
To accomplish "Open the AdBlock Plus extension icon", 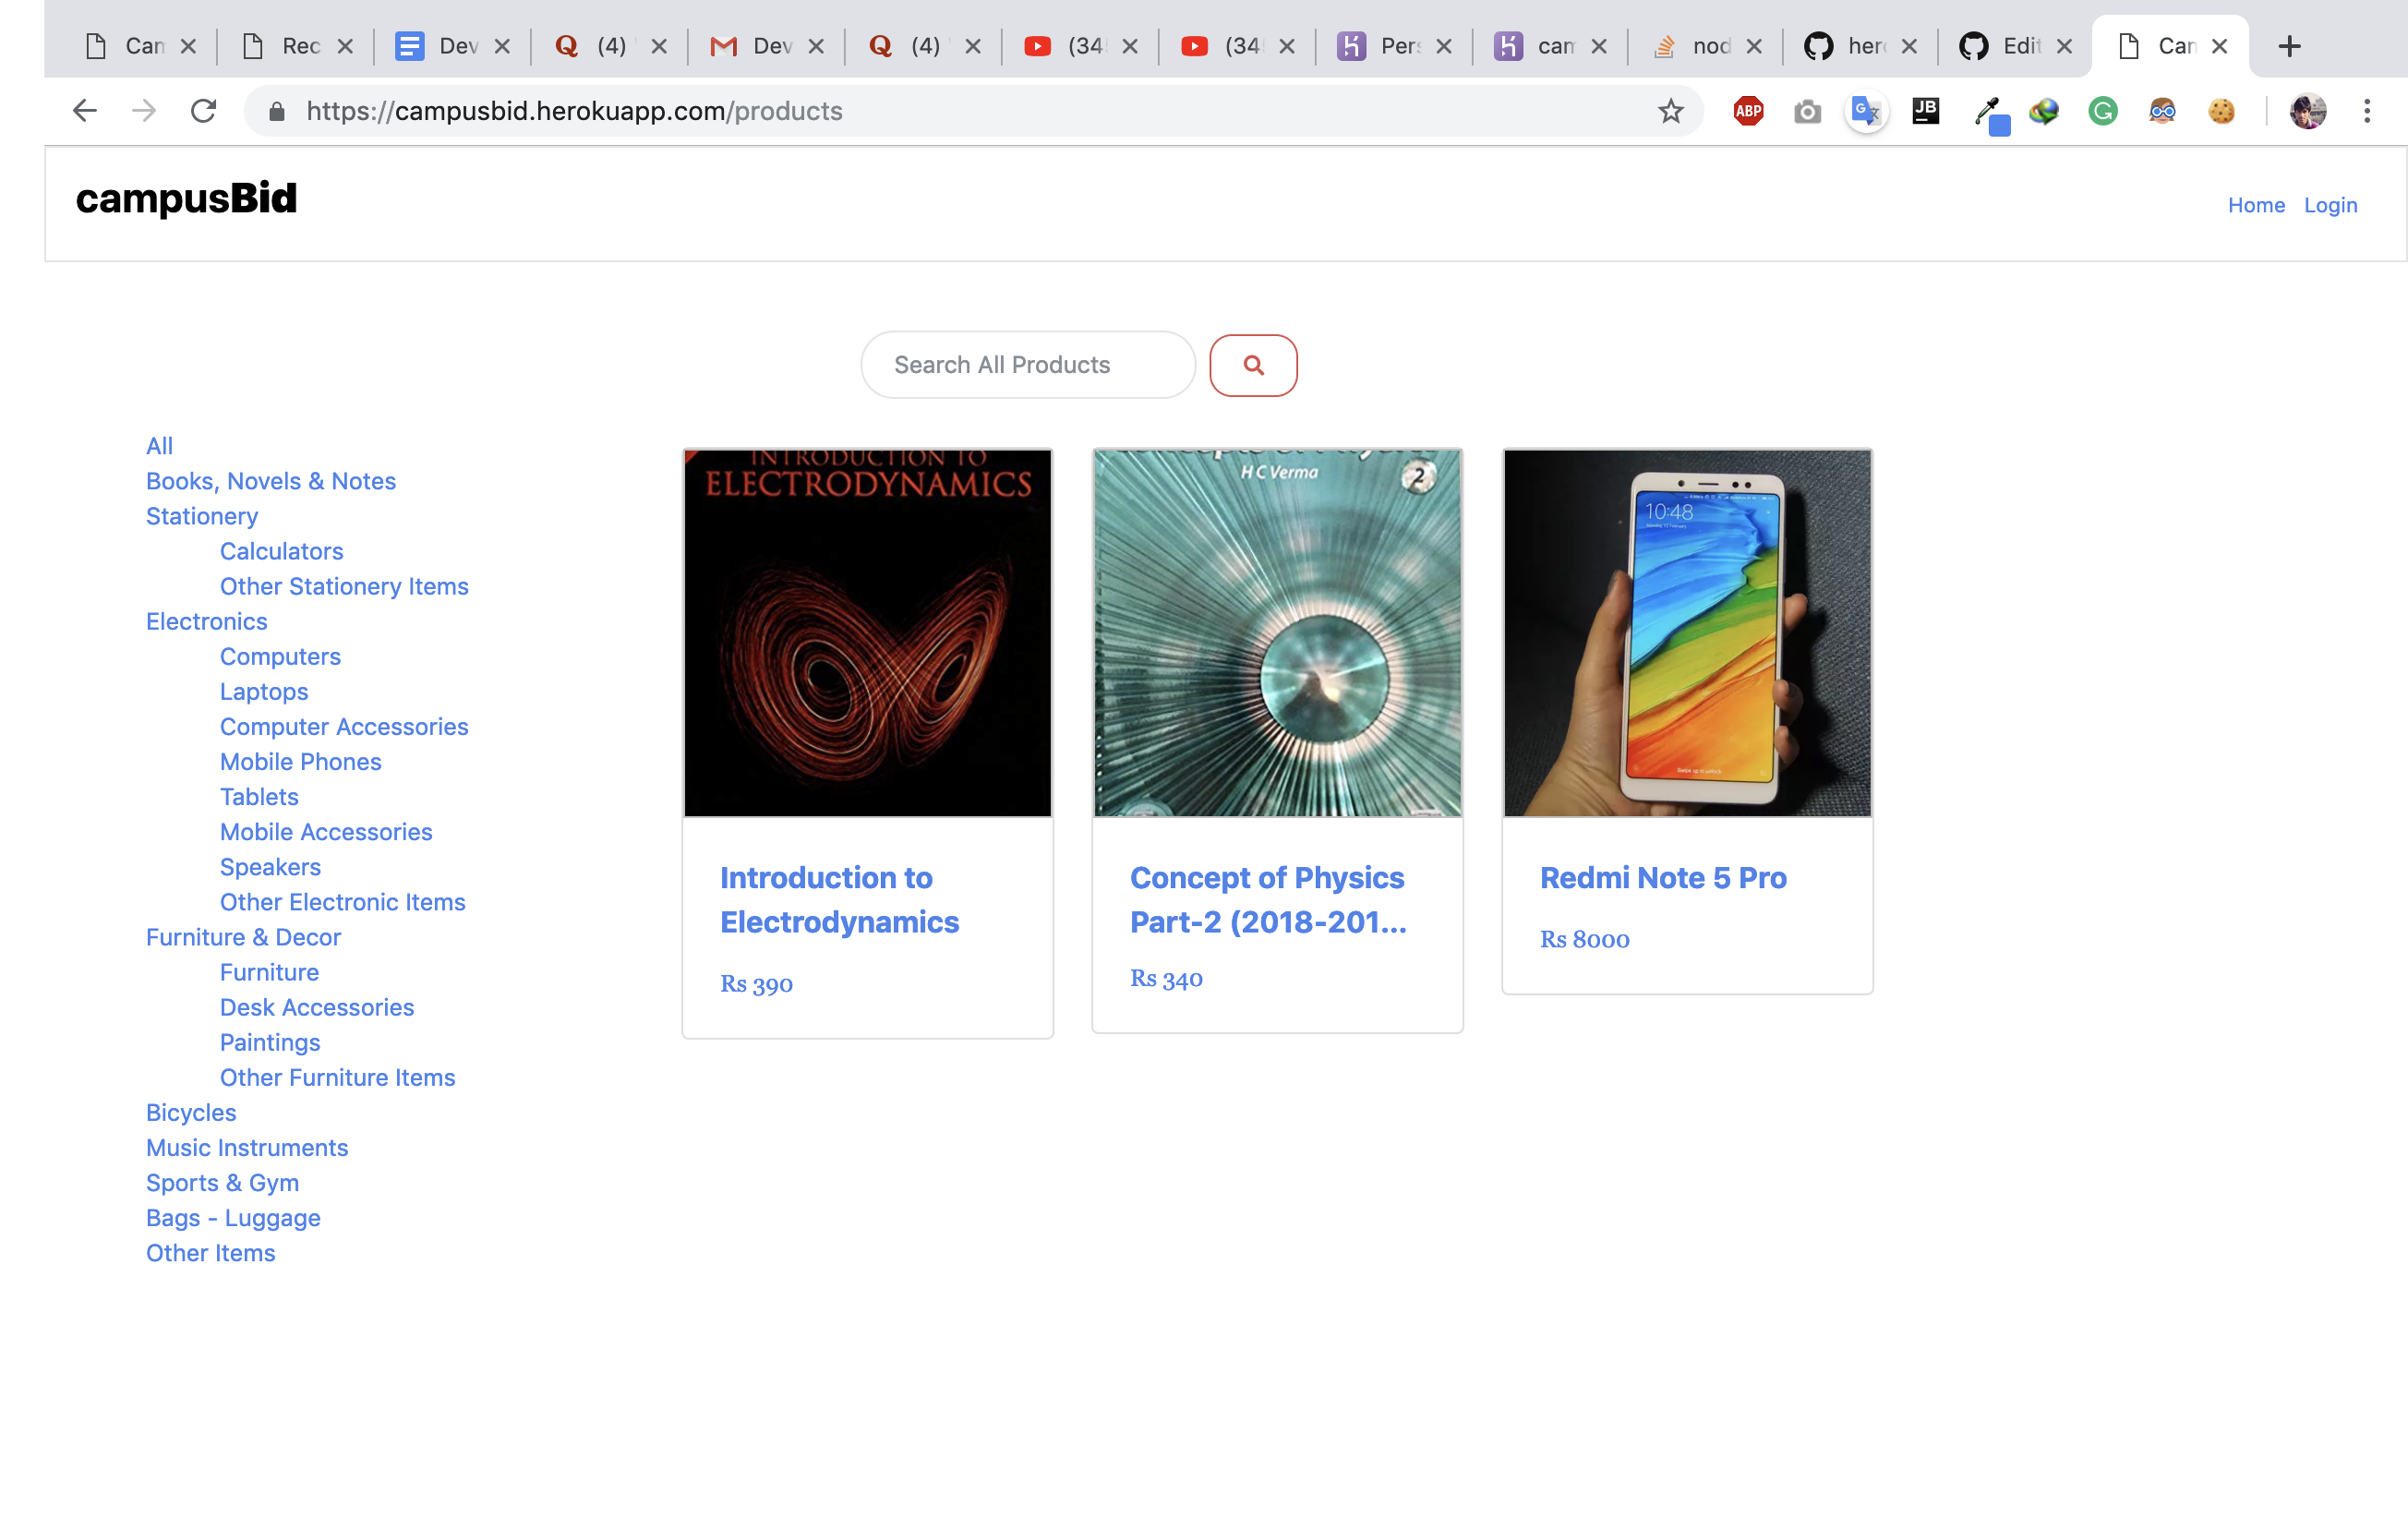I will pyautogui.click(x=1747, y=111).
